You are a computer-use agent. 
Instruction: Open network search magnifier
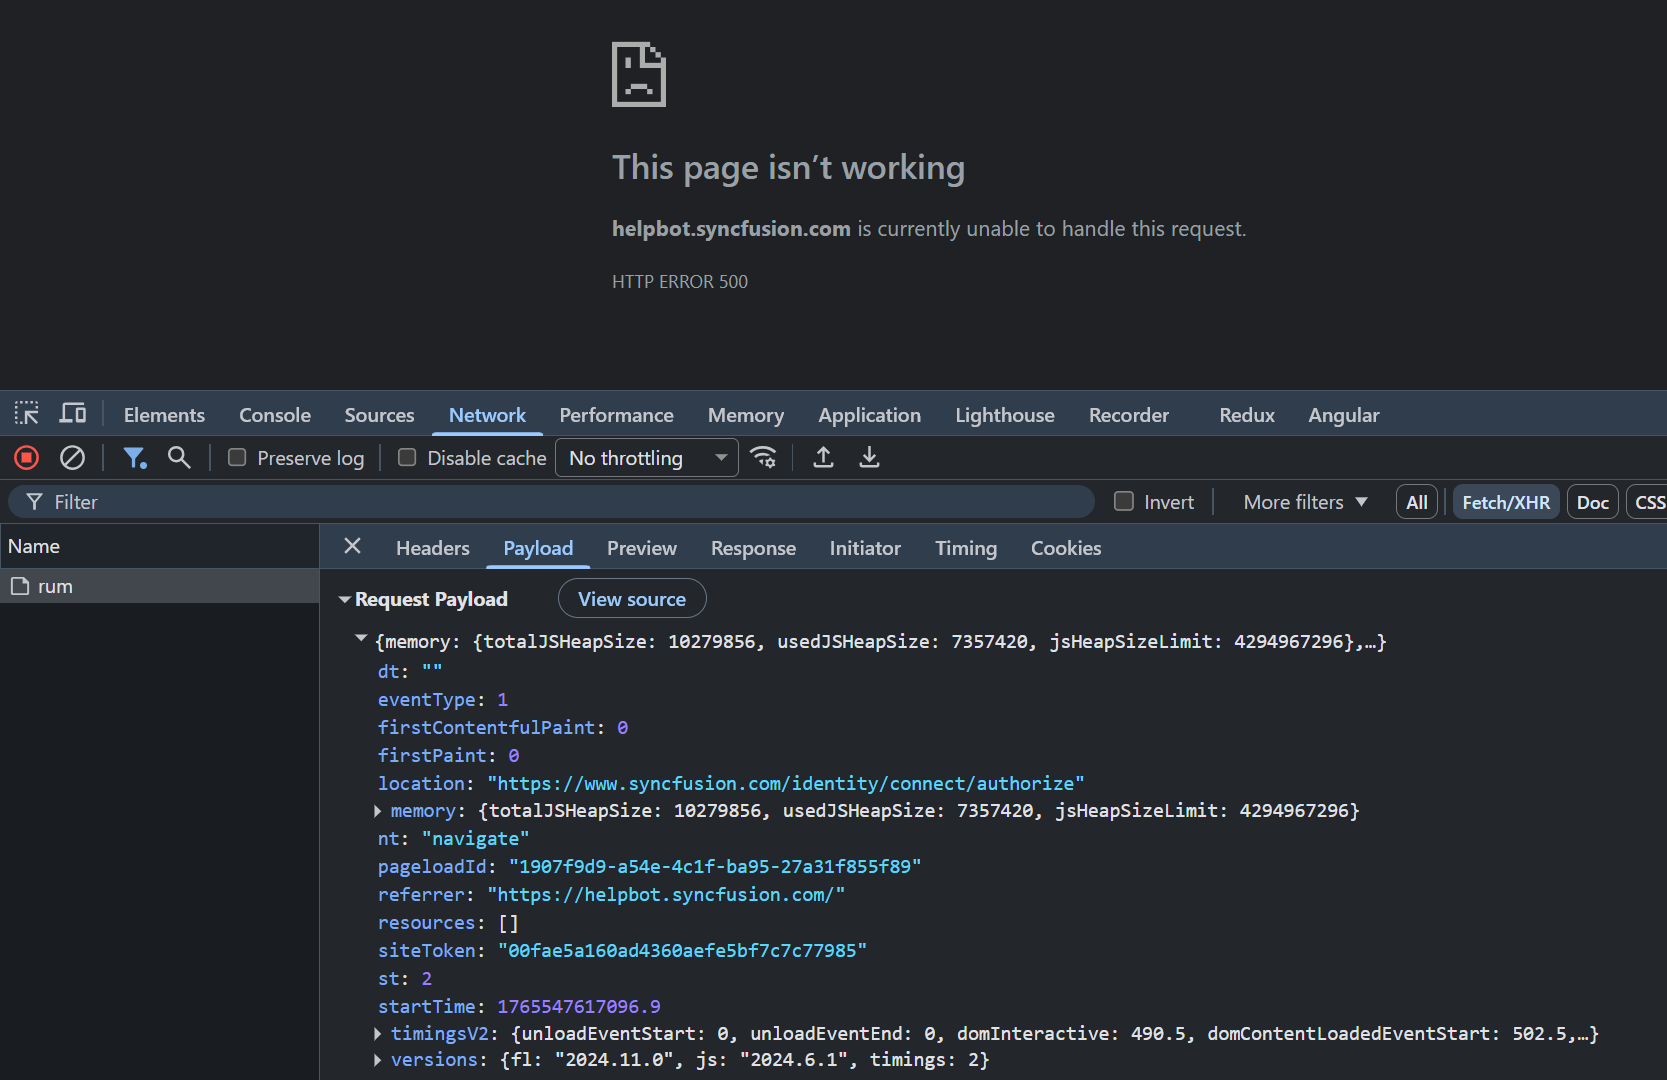pyautogui.click(x=179, y=458)
